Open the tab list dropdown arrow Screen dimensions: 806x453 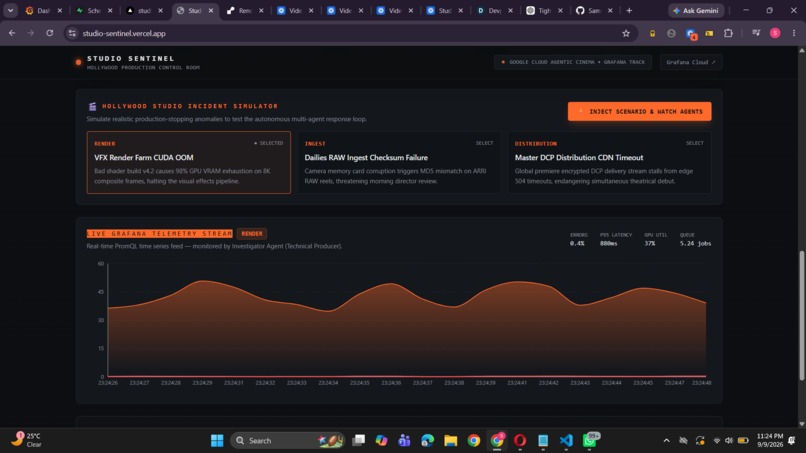tap(10, 10)
